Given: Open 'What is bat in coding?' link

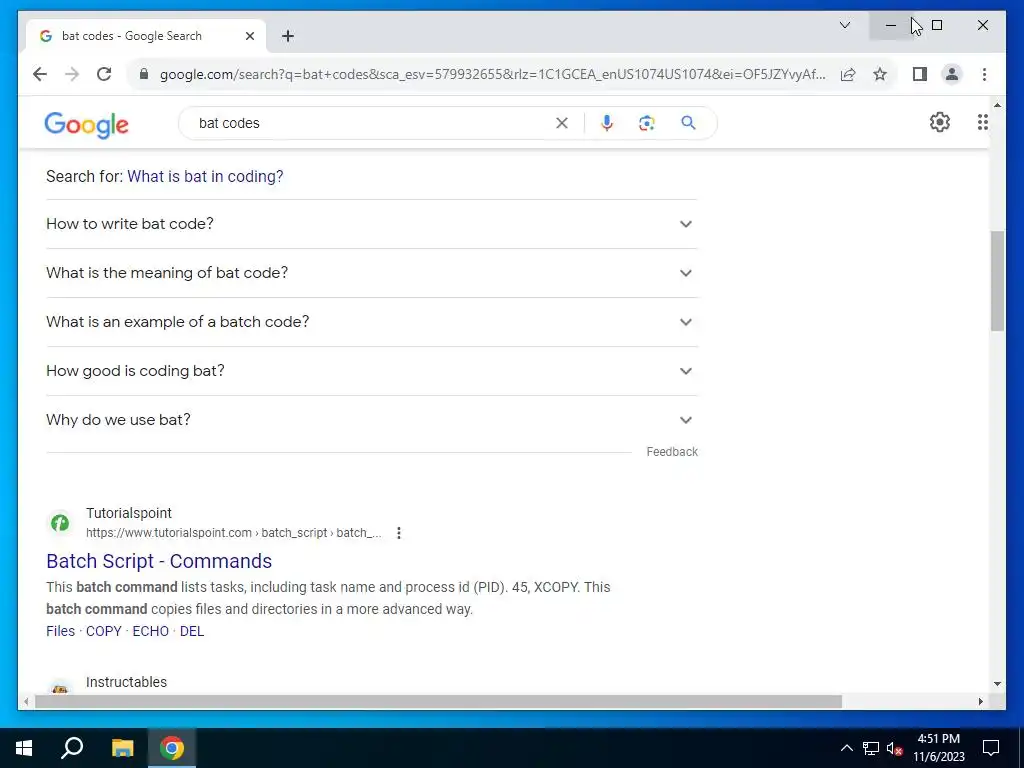Looking at the screenshot, I should (x=205, y=176).
